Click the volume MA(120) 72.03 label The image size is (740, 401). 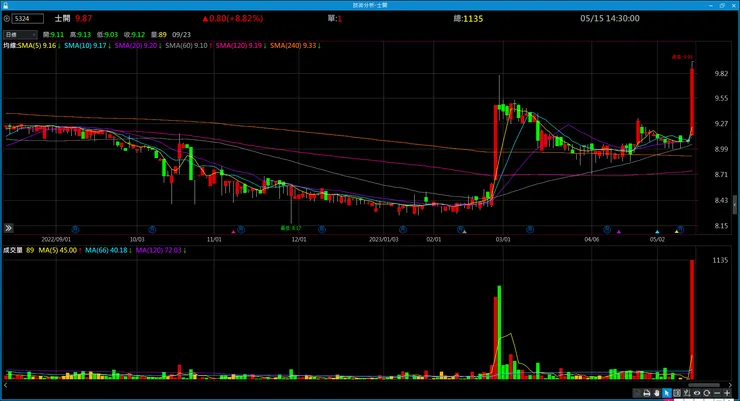click(x=161, y=251)
